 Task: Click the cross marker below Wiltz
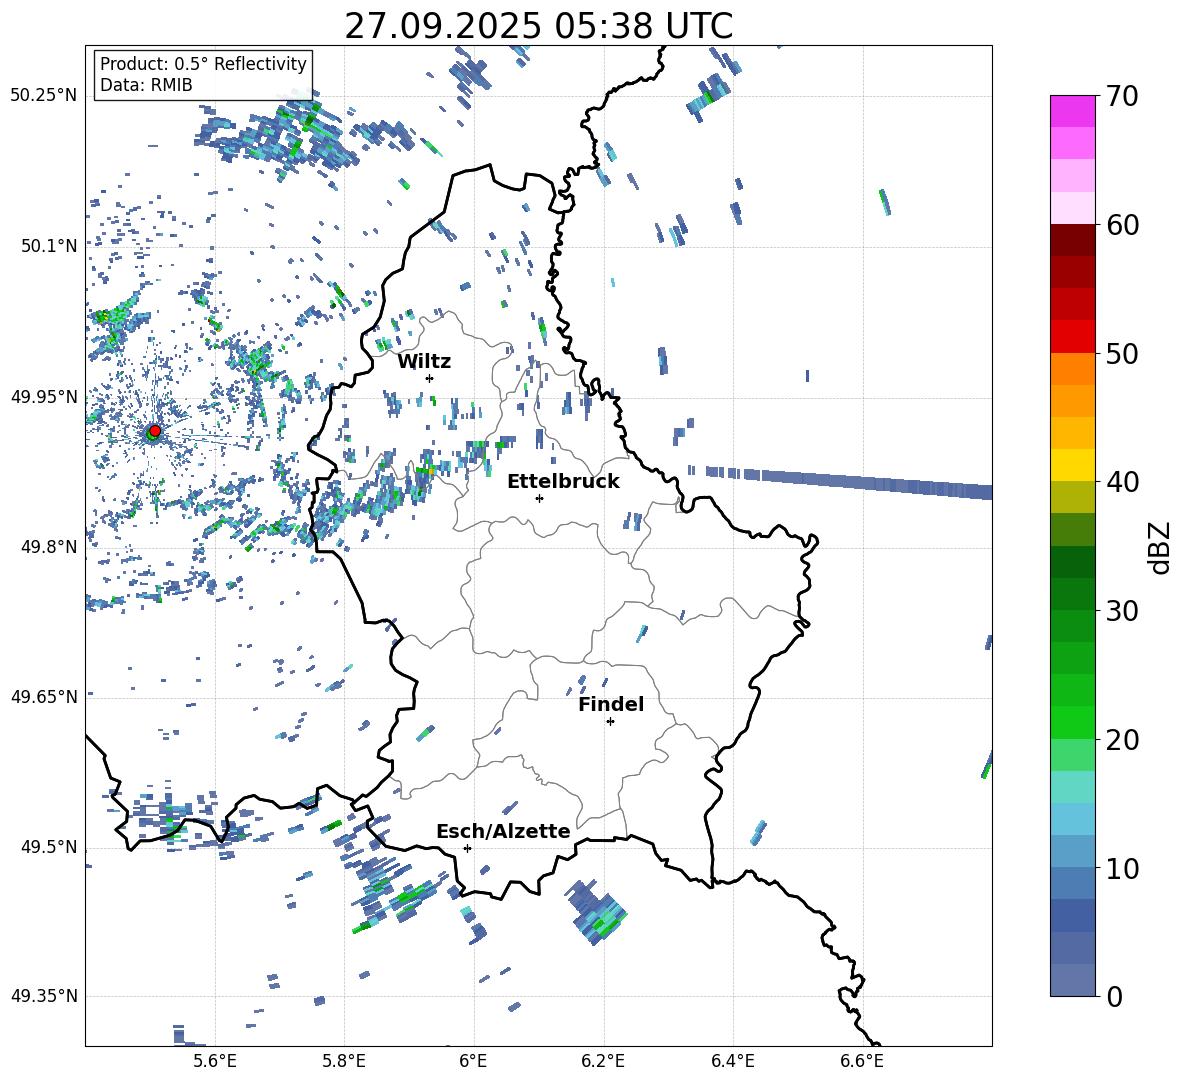(x=430, y=378)
